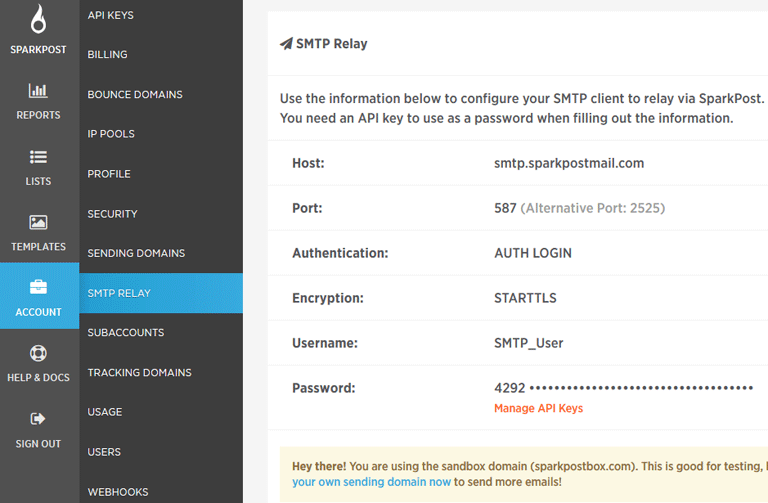Screen dimensions: 768x503
Task: Follow the Manage API Keys link
Action: pos(538,408)
